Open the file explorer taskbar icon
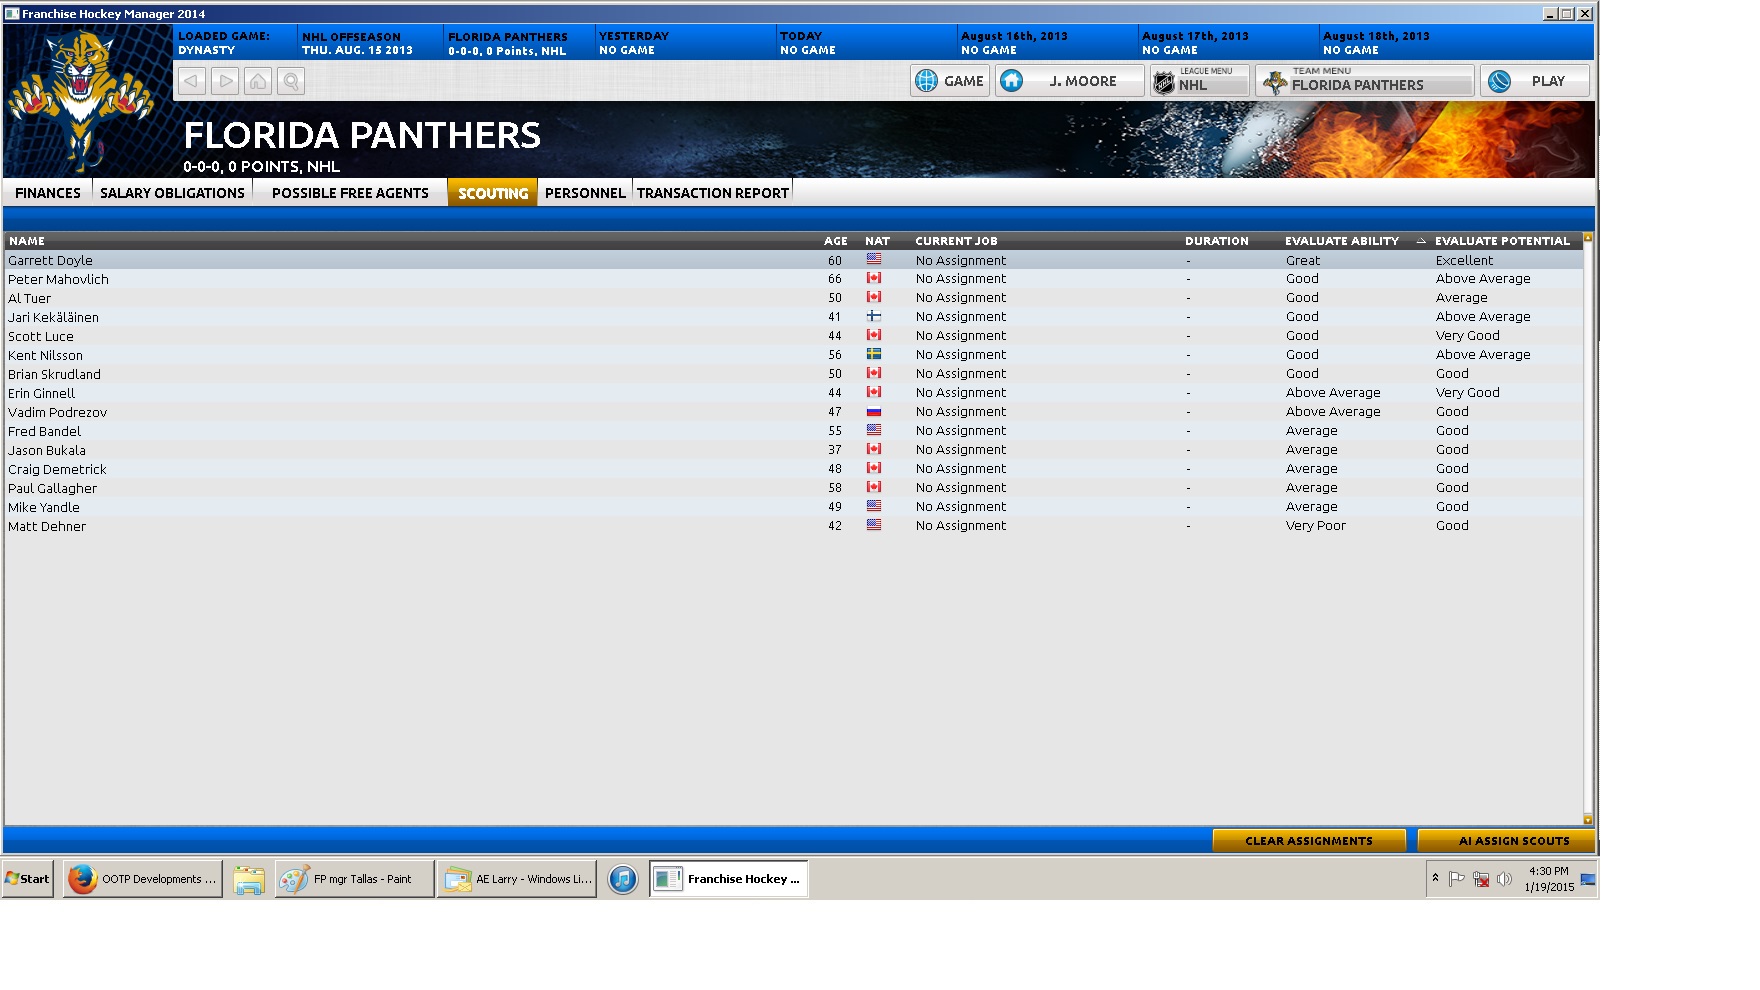Image resolution: width=1760 pixels, height=990 pixels. (248, 879)
